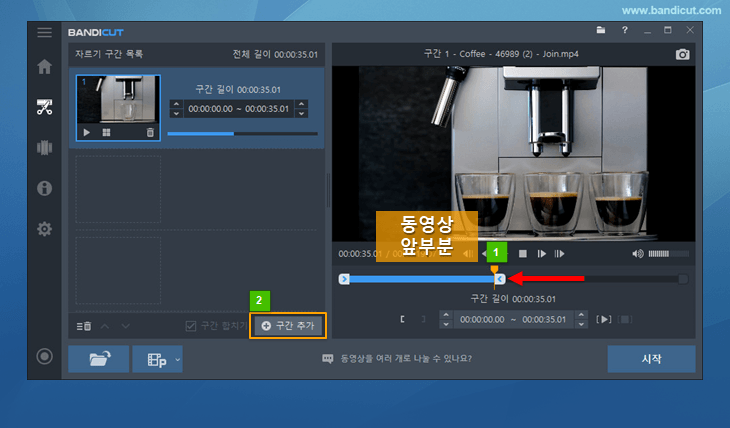Edit the segment 1 time range field in the list
Image resolution: width=730 pixels, height=428 pixels.
(x=238, y=109)
